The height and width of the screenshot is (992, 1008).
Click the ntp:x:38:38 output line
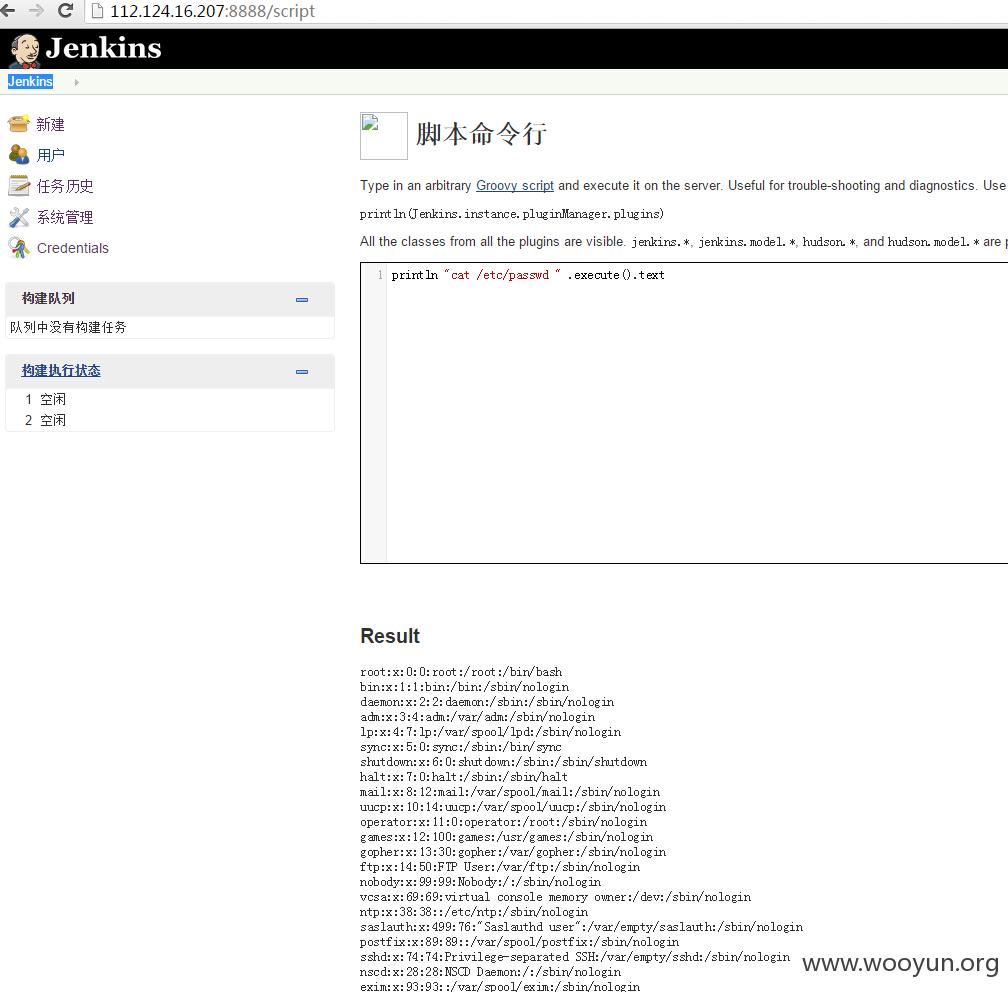[474, 912]
